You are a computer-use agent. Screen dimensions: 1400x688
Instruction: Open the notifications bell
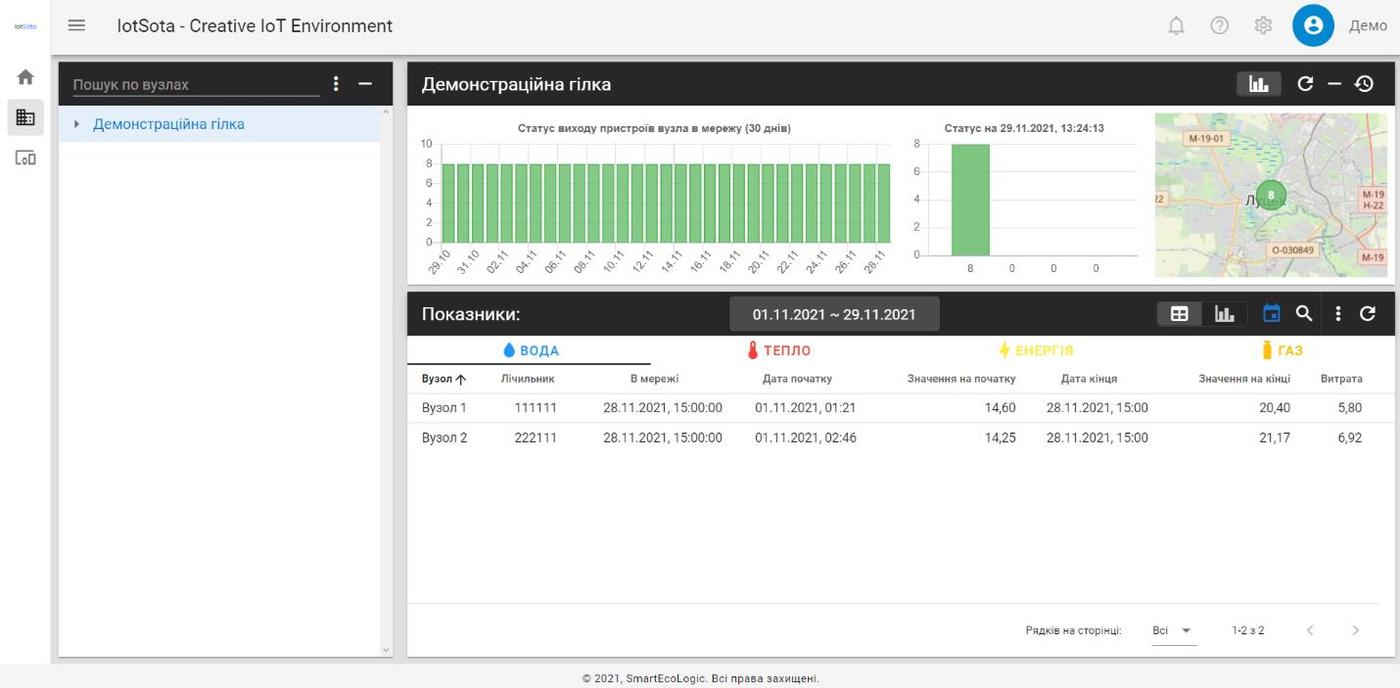[x=1176, y=26]
